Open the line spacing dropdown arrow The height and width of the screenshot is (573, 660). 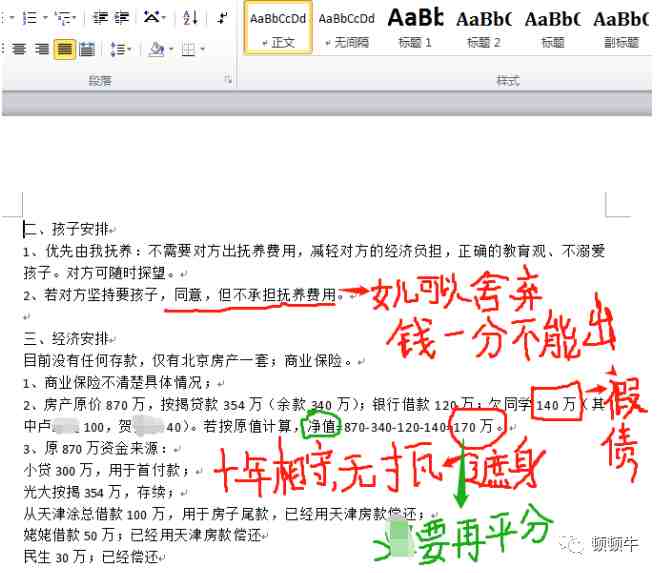(x=130, y=50)
